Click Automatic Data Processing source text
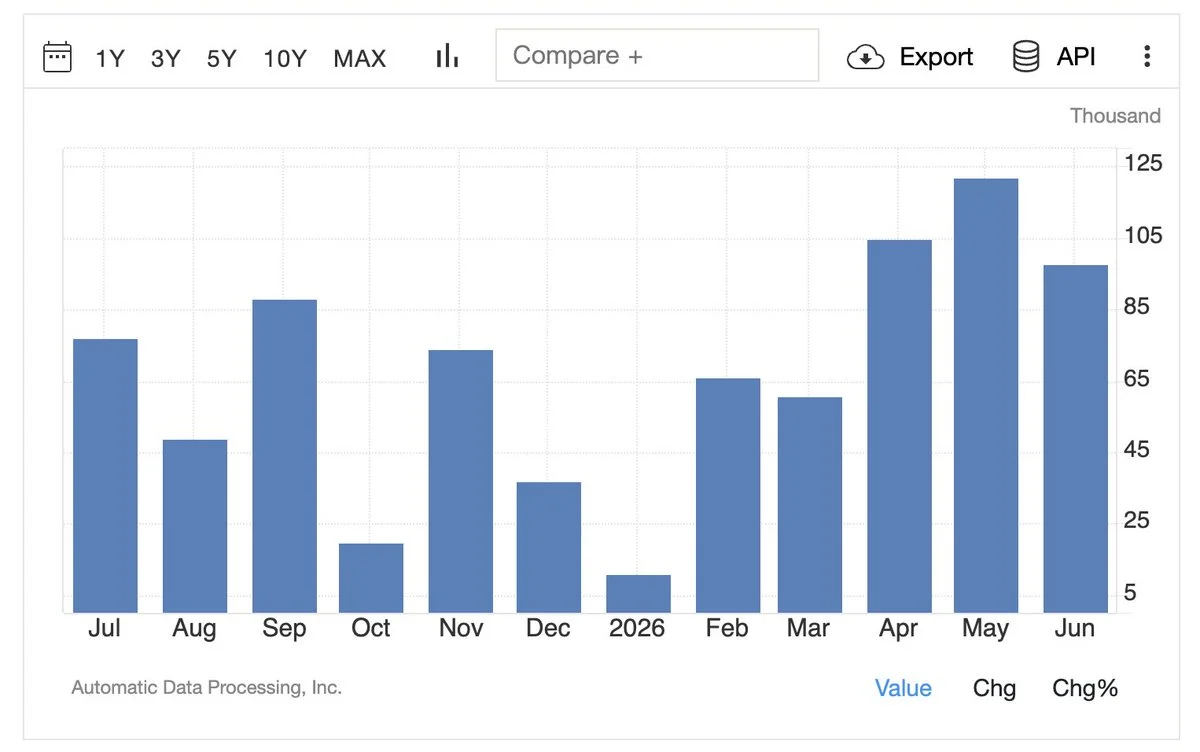The image size is (1200, 752). click(207, 688)
